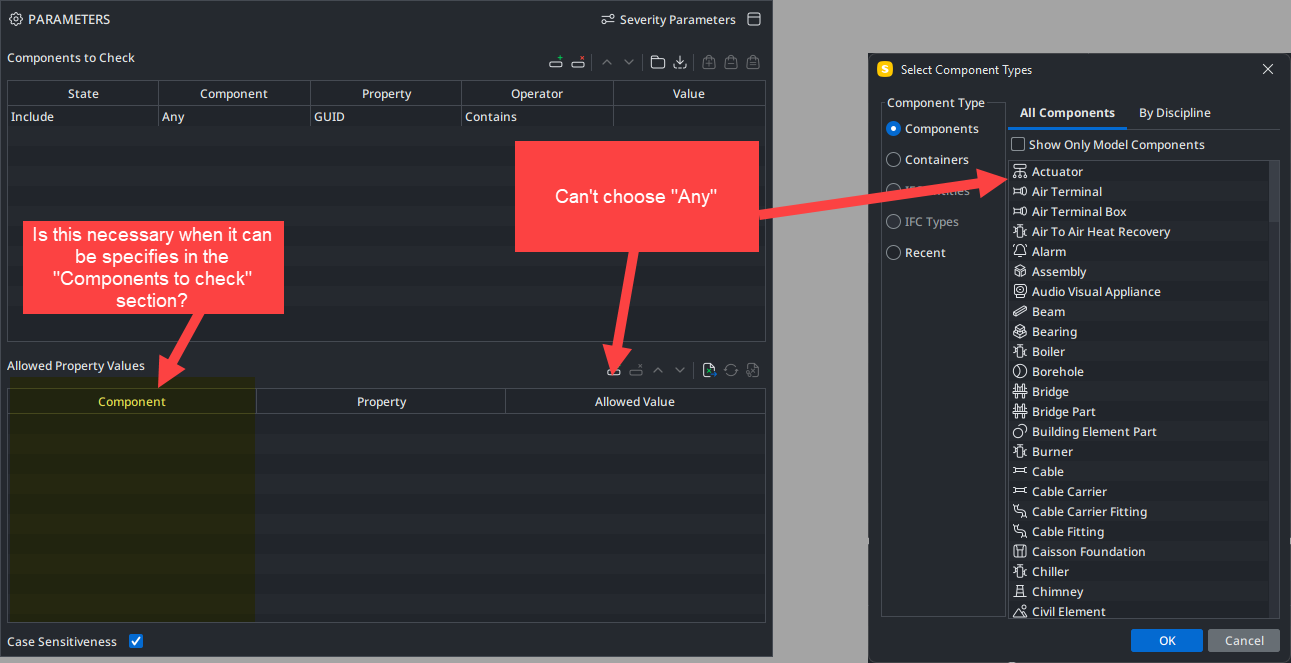
Task: Open Severity Parameters settings
Action: [668, 20]
